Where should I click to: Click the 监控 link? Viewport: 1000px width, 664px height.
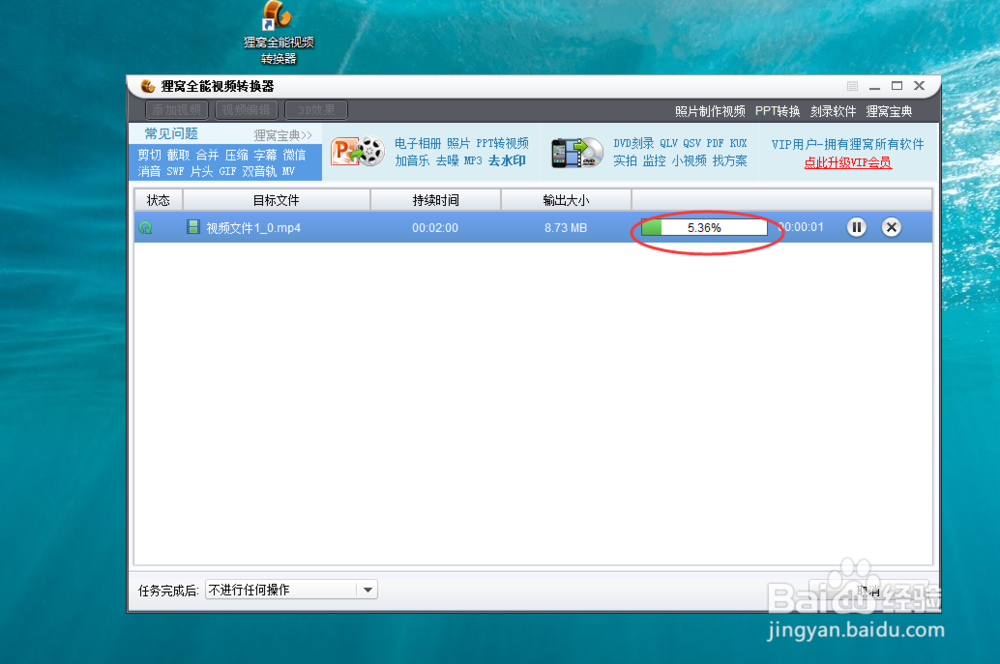tap(654, 160)
